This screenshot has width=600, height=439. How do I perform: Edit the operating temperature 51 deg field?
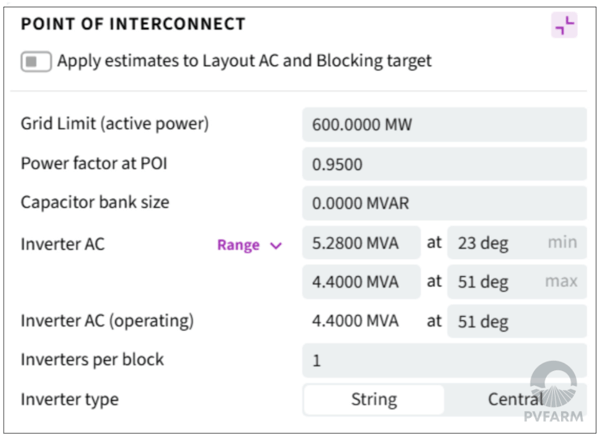coord(517,321)
